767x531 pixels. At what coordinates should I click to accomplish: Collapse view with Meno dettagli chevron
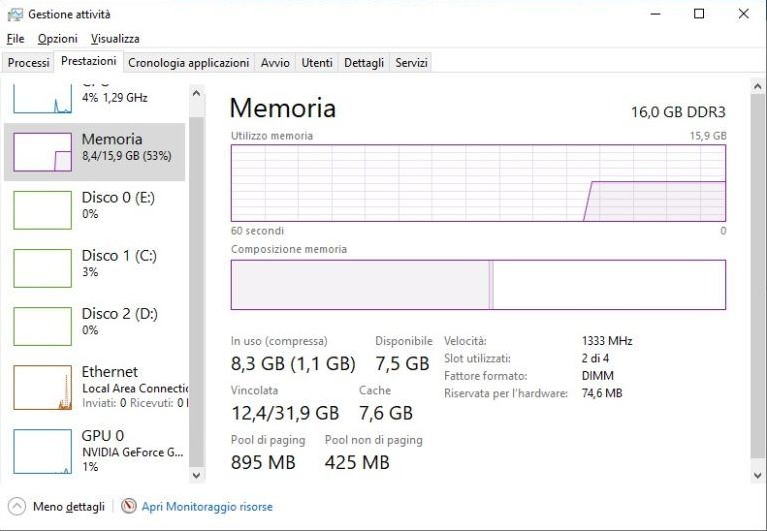(x=17, y=506)
